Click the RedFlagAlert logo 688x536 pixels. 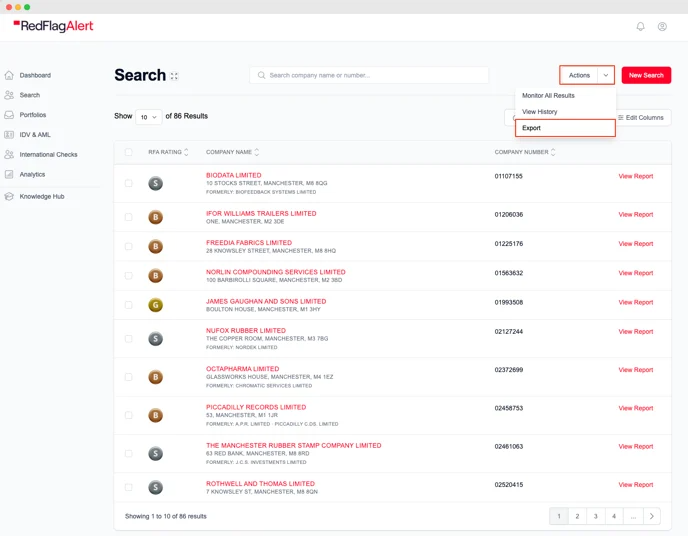53,26
